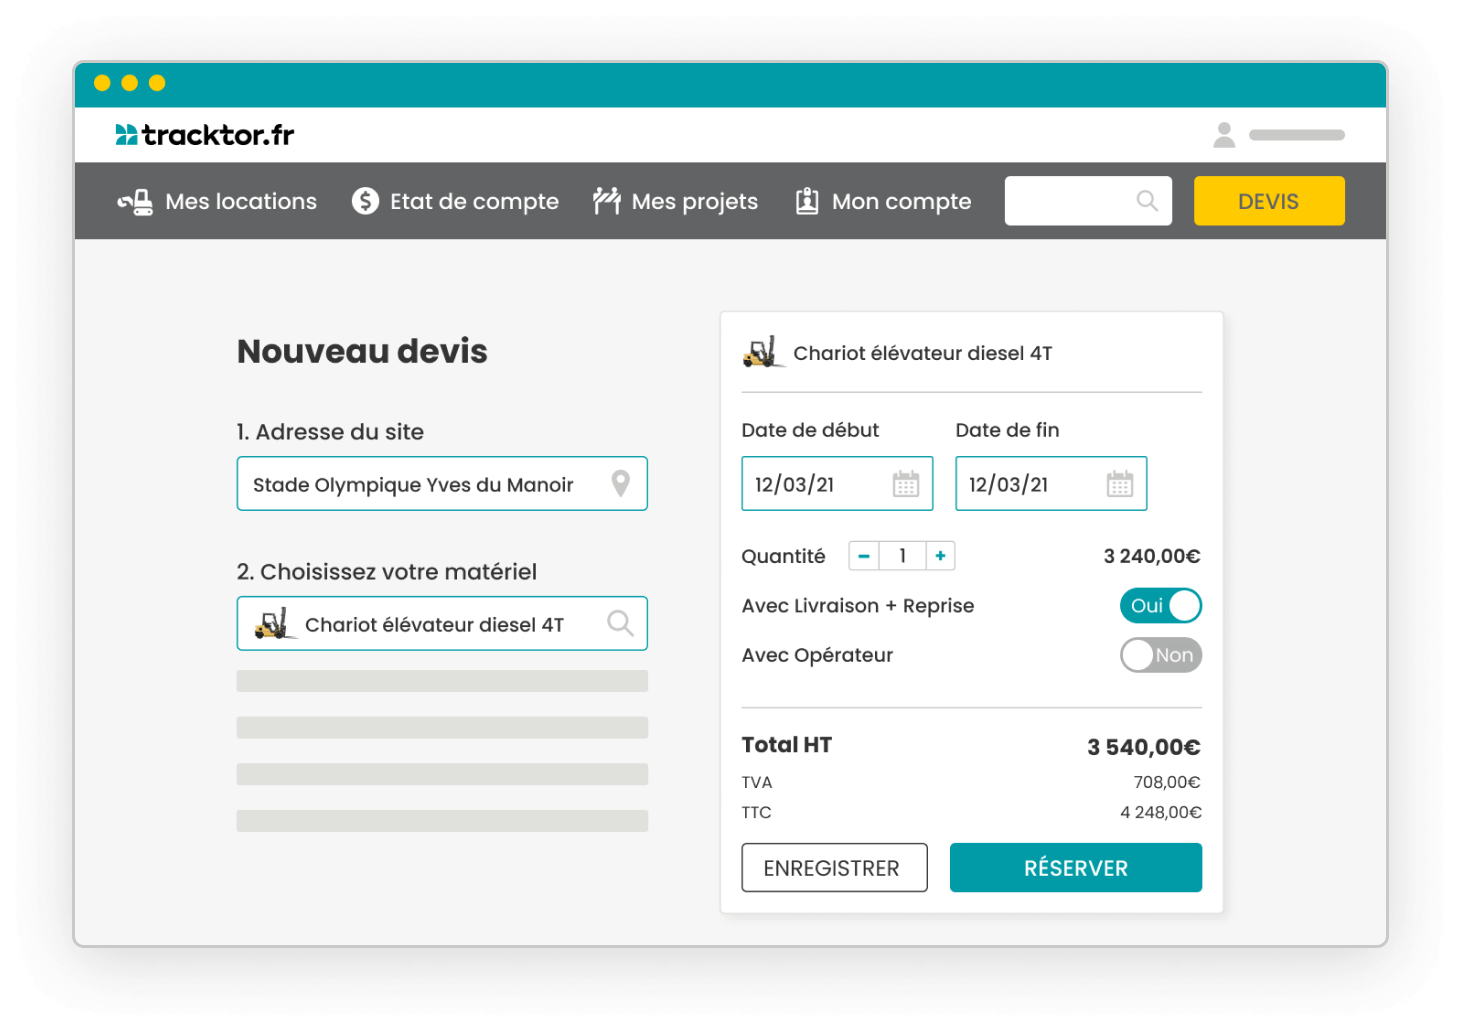
Task: Click the quantity value field showing 1
Action: 902,556
